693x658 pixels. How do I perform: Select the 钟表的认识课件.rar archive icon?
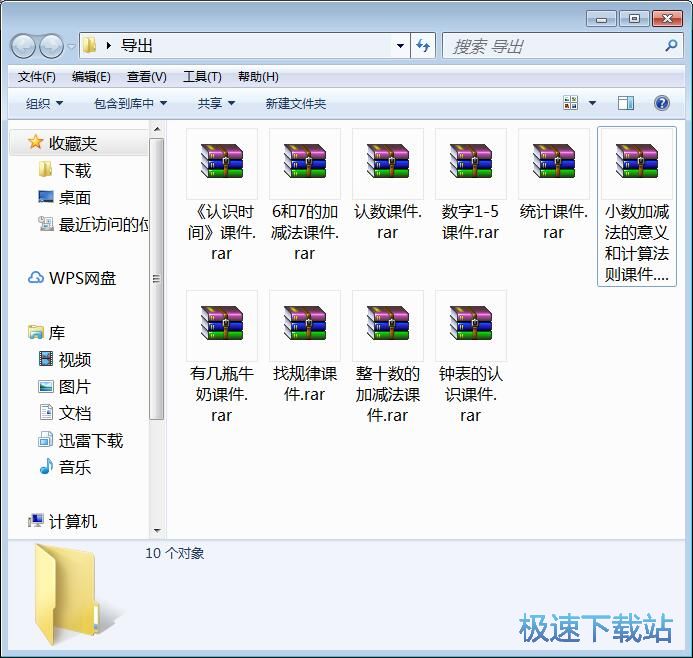pyautogui.click(x=471, y=323)
